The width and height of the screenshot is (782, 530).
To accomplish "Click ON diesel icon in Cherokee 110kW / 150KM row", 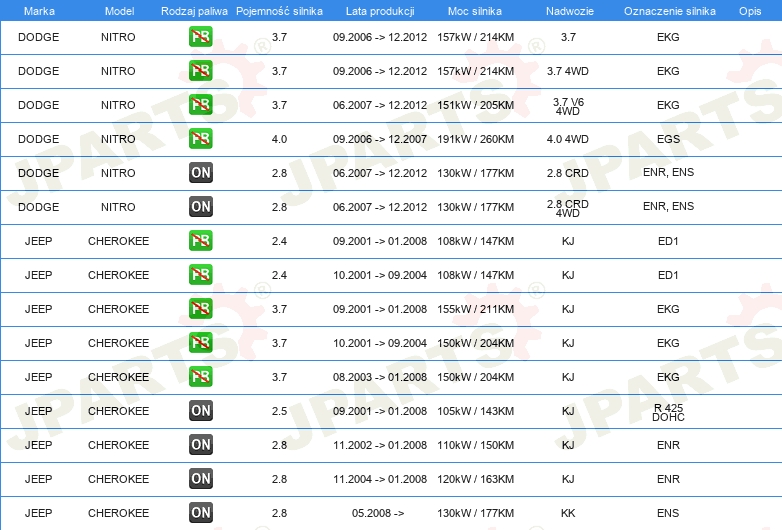I will 200,444.
